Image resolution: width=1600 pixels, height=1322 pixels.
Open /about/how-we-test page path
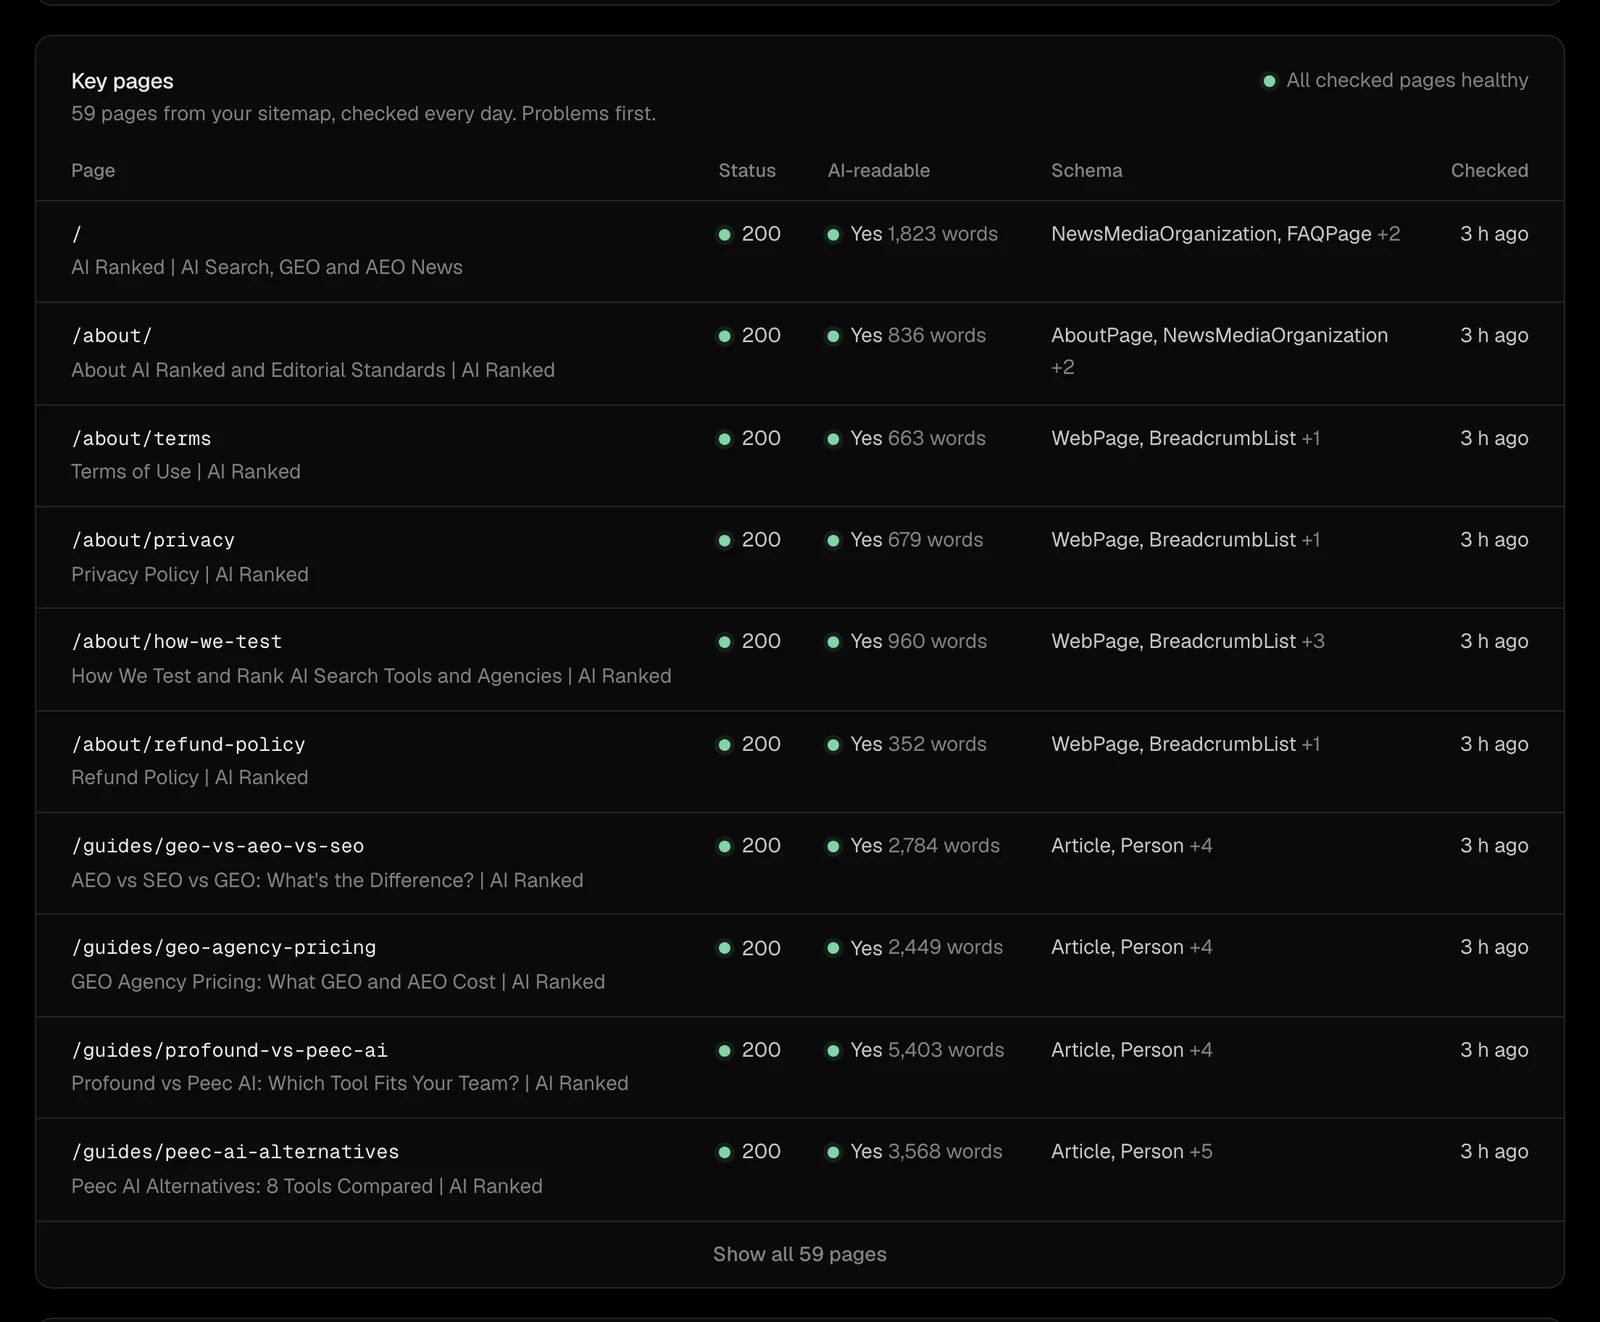[x=176, y=641]
